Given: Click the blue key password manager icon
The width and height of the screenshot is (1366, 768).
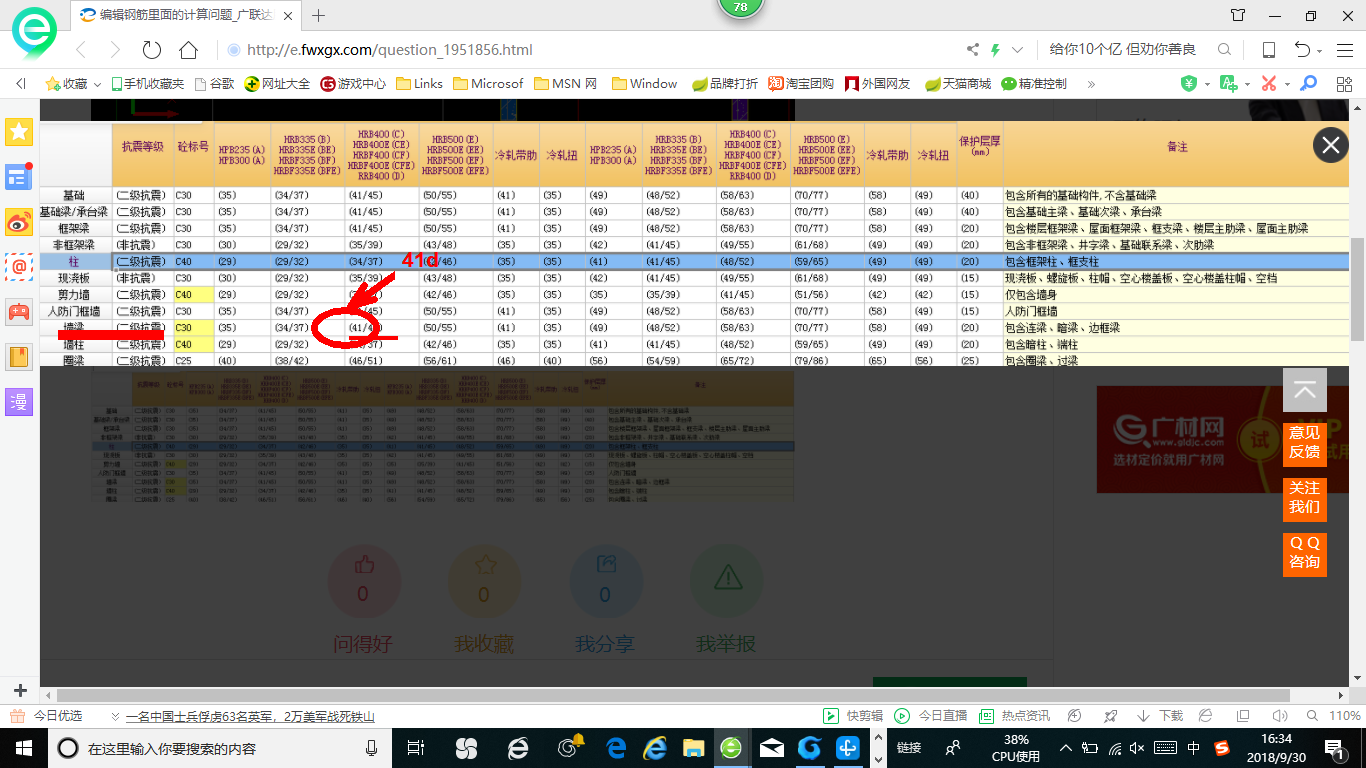Looking at the screenshot, I should (1308, 84).
